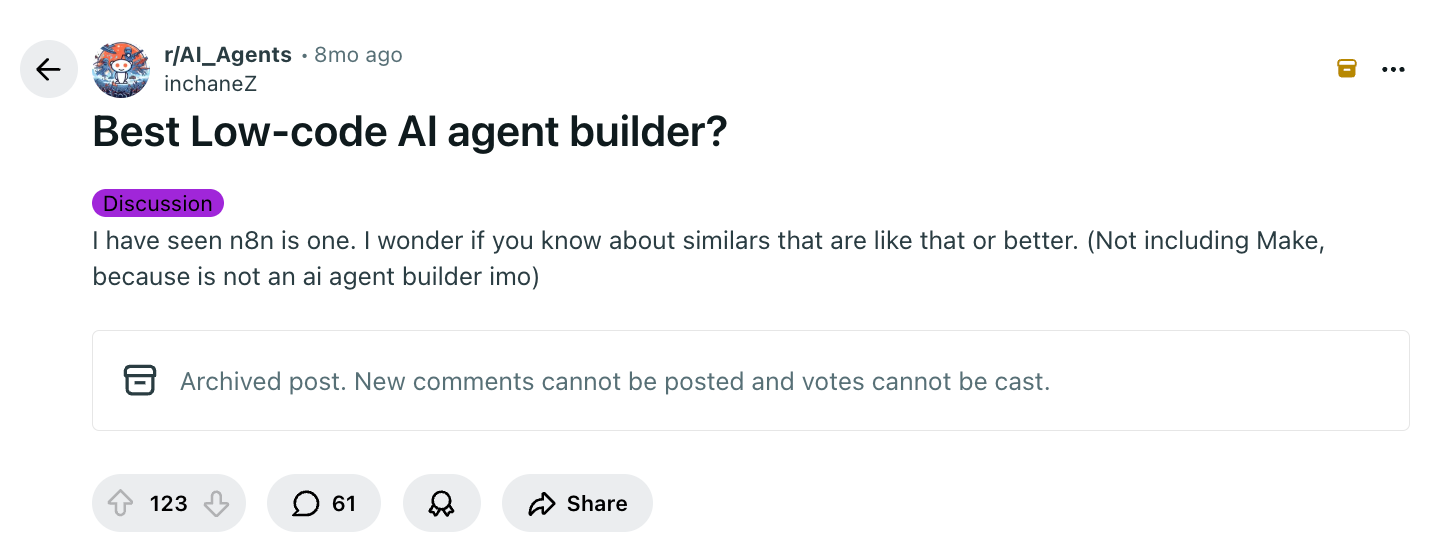Visit the inchaneZ user profile
This screenshot has width=1444, height=556.
(x=210, y=84)
